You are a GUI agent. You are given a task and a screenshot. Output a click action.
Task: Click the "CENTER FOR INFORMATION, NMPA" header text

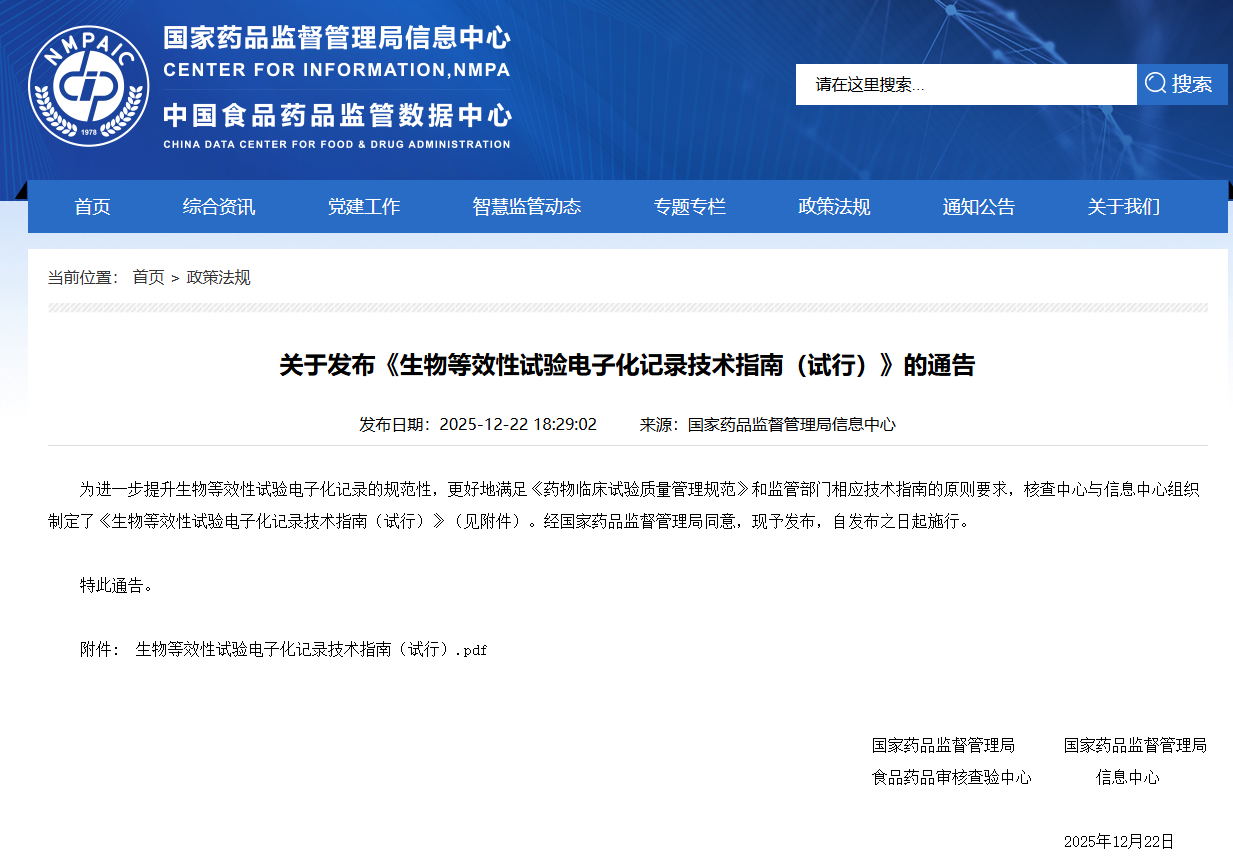(337, 70)
